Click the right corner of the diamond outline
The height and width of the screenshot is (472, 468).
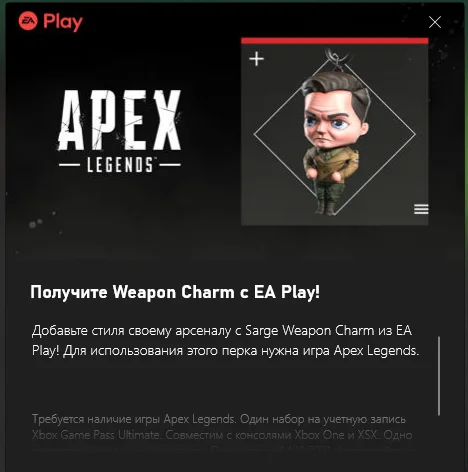coord(414,135)
